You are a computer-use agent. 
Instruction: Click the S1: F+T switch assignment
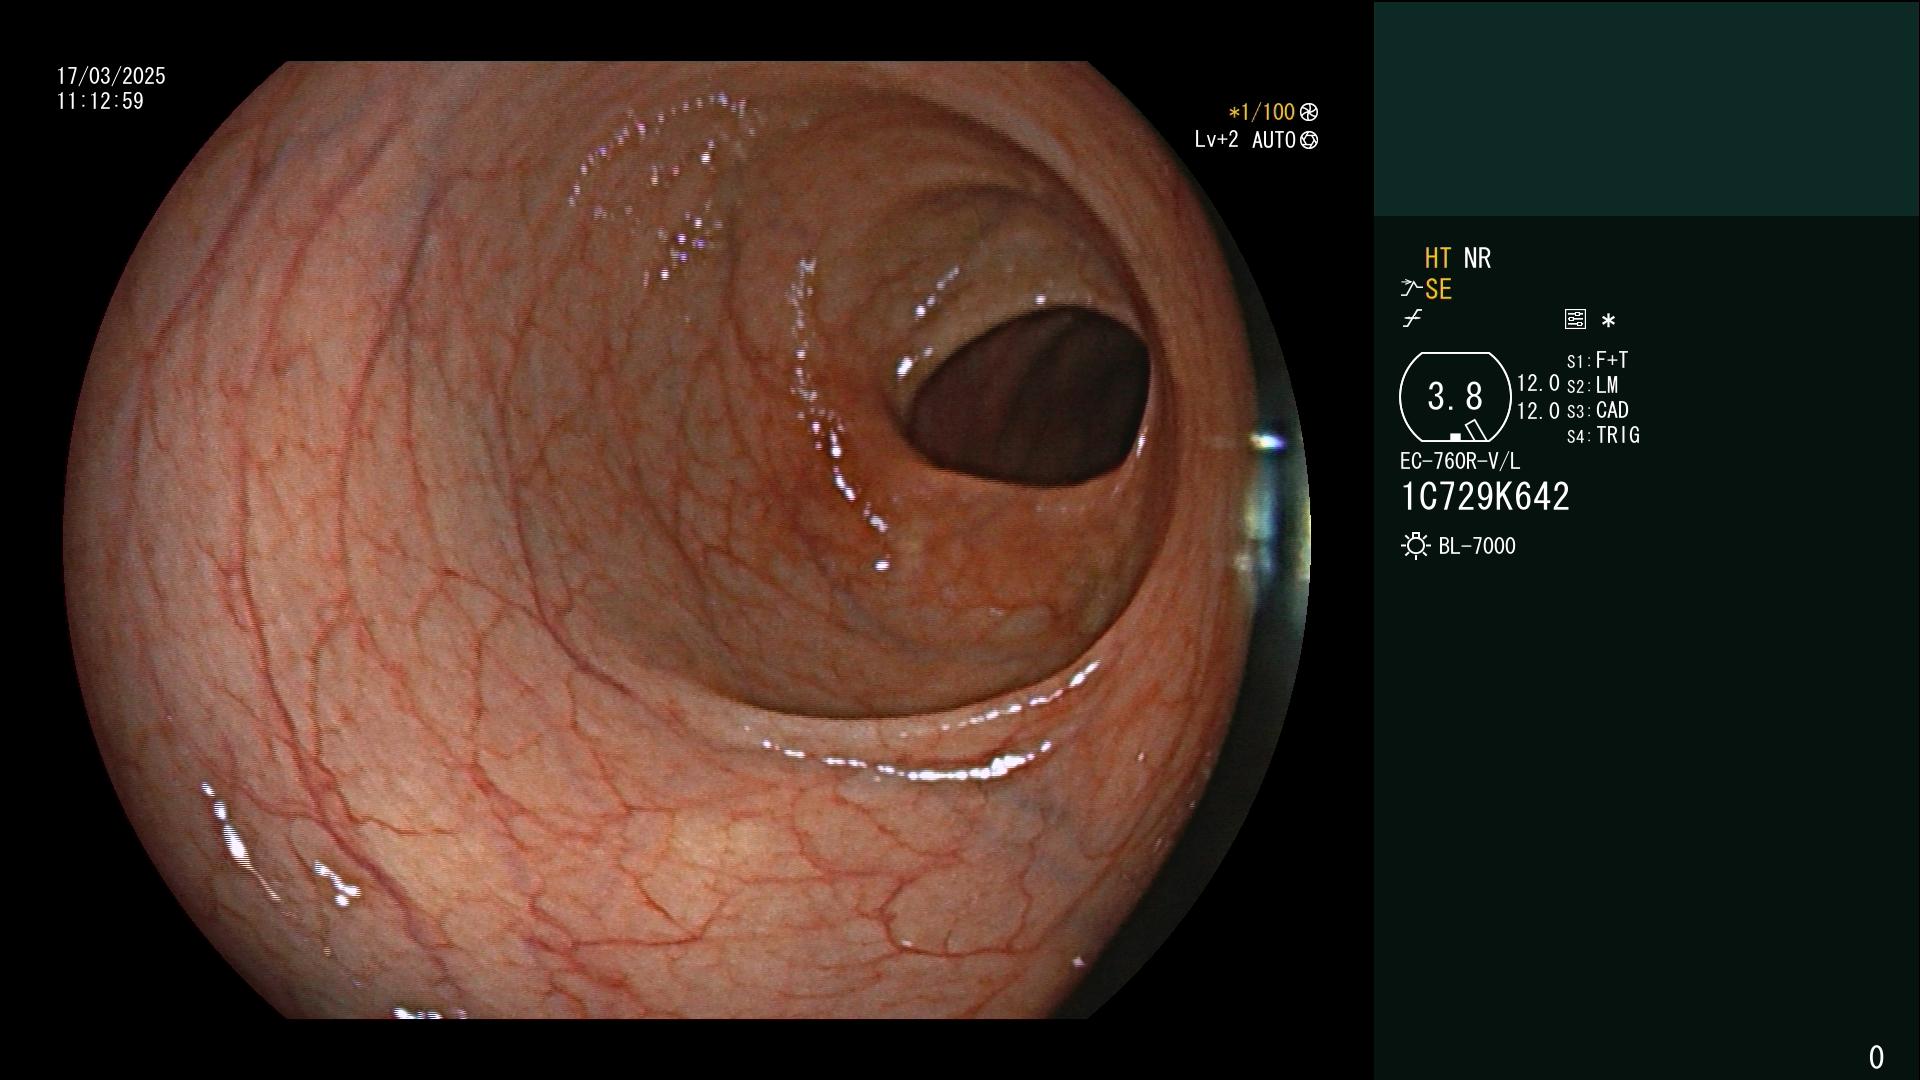(1597, 360)
